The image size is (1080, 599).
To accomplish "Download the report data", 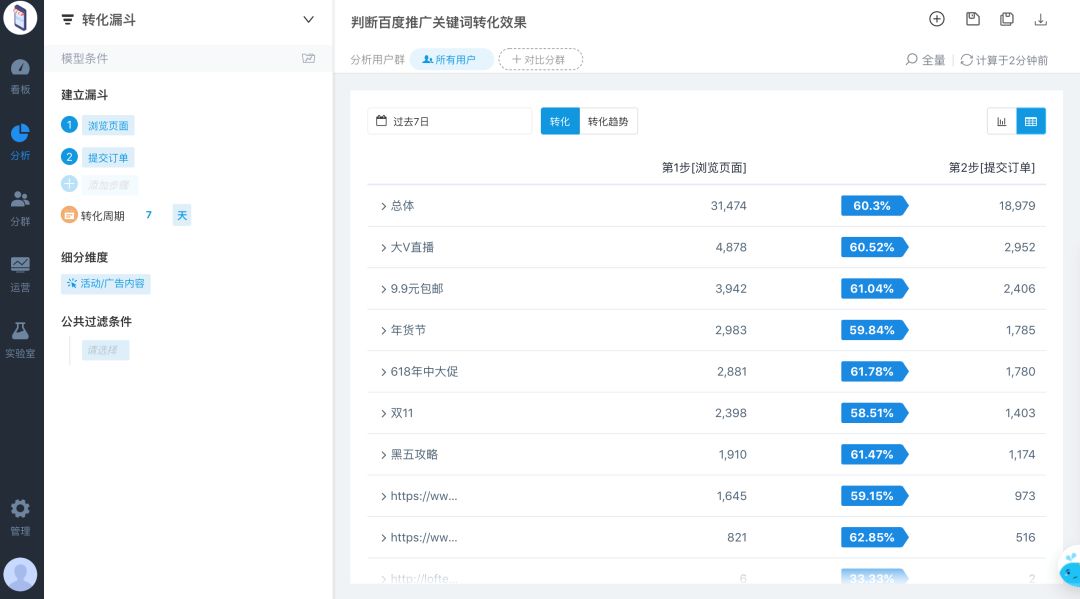I will click(x=1041, y=19).
